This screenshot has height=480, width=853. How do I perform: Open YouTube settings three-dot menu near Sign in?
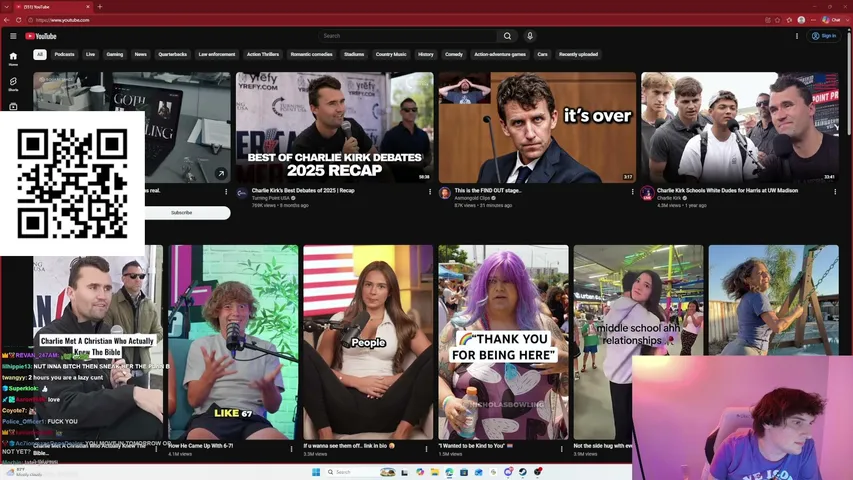pyautogui.click(x=797, y=36)
